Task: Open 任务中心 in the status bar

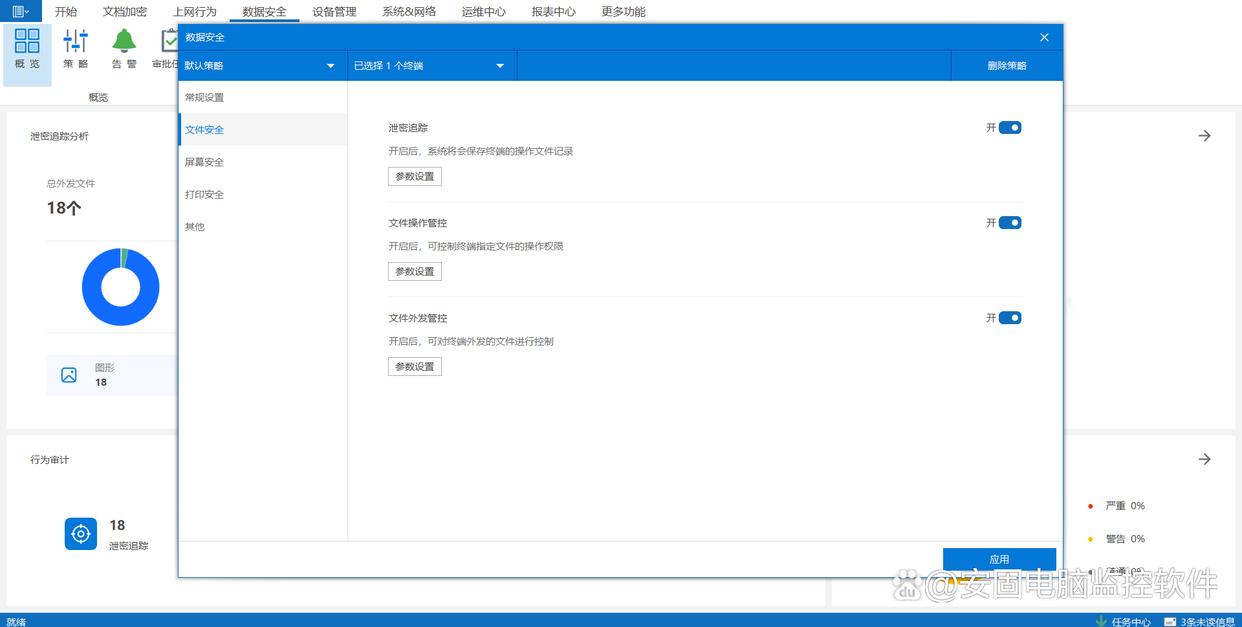Action: click(x=1124, y=621)
